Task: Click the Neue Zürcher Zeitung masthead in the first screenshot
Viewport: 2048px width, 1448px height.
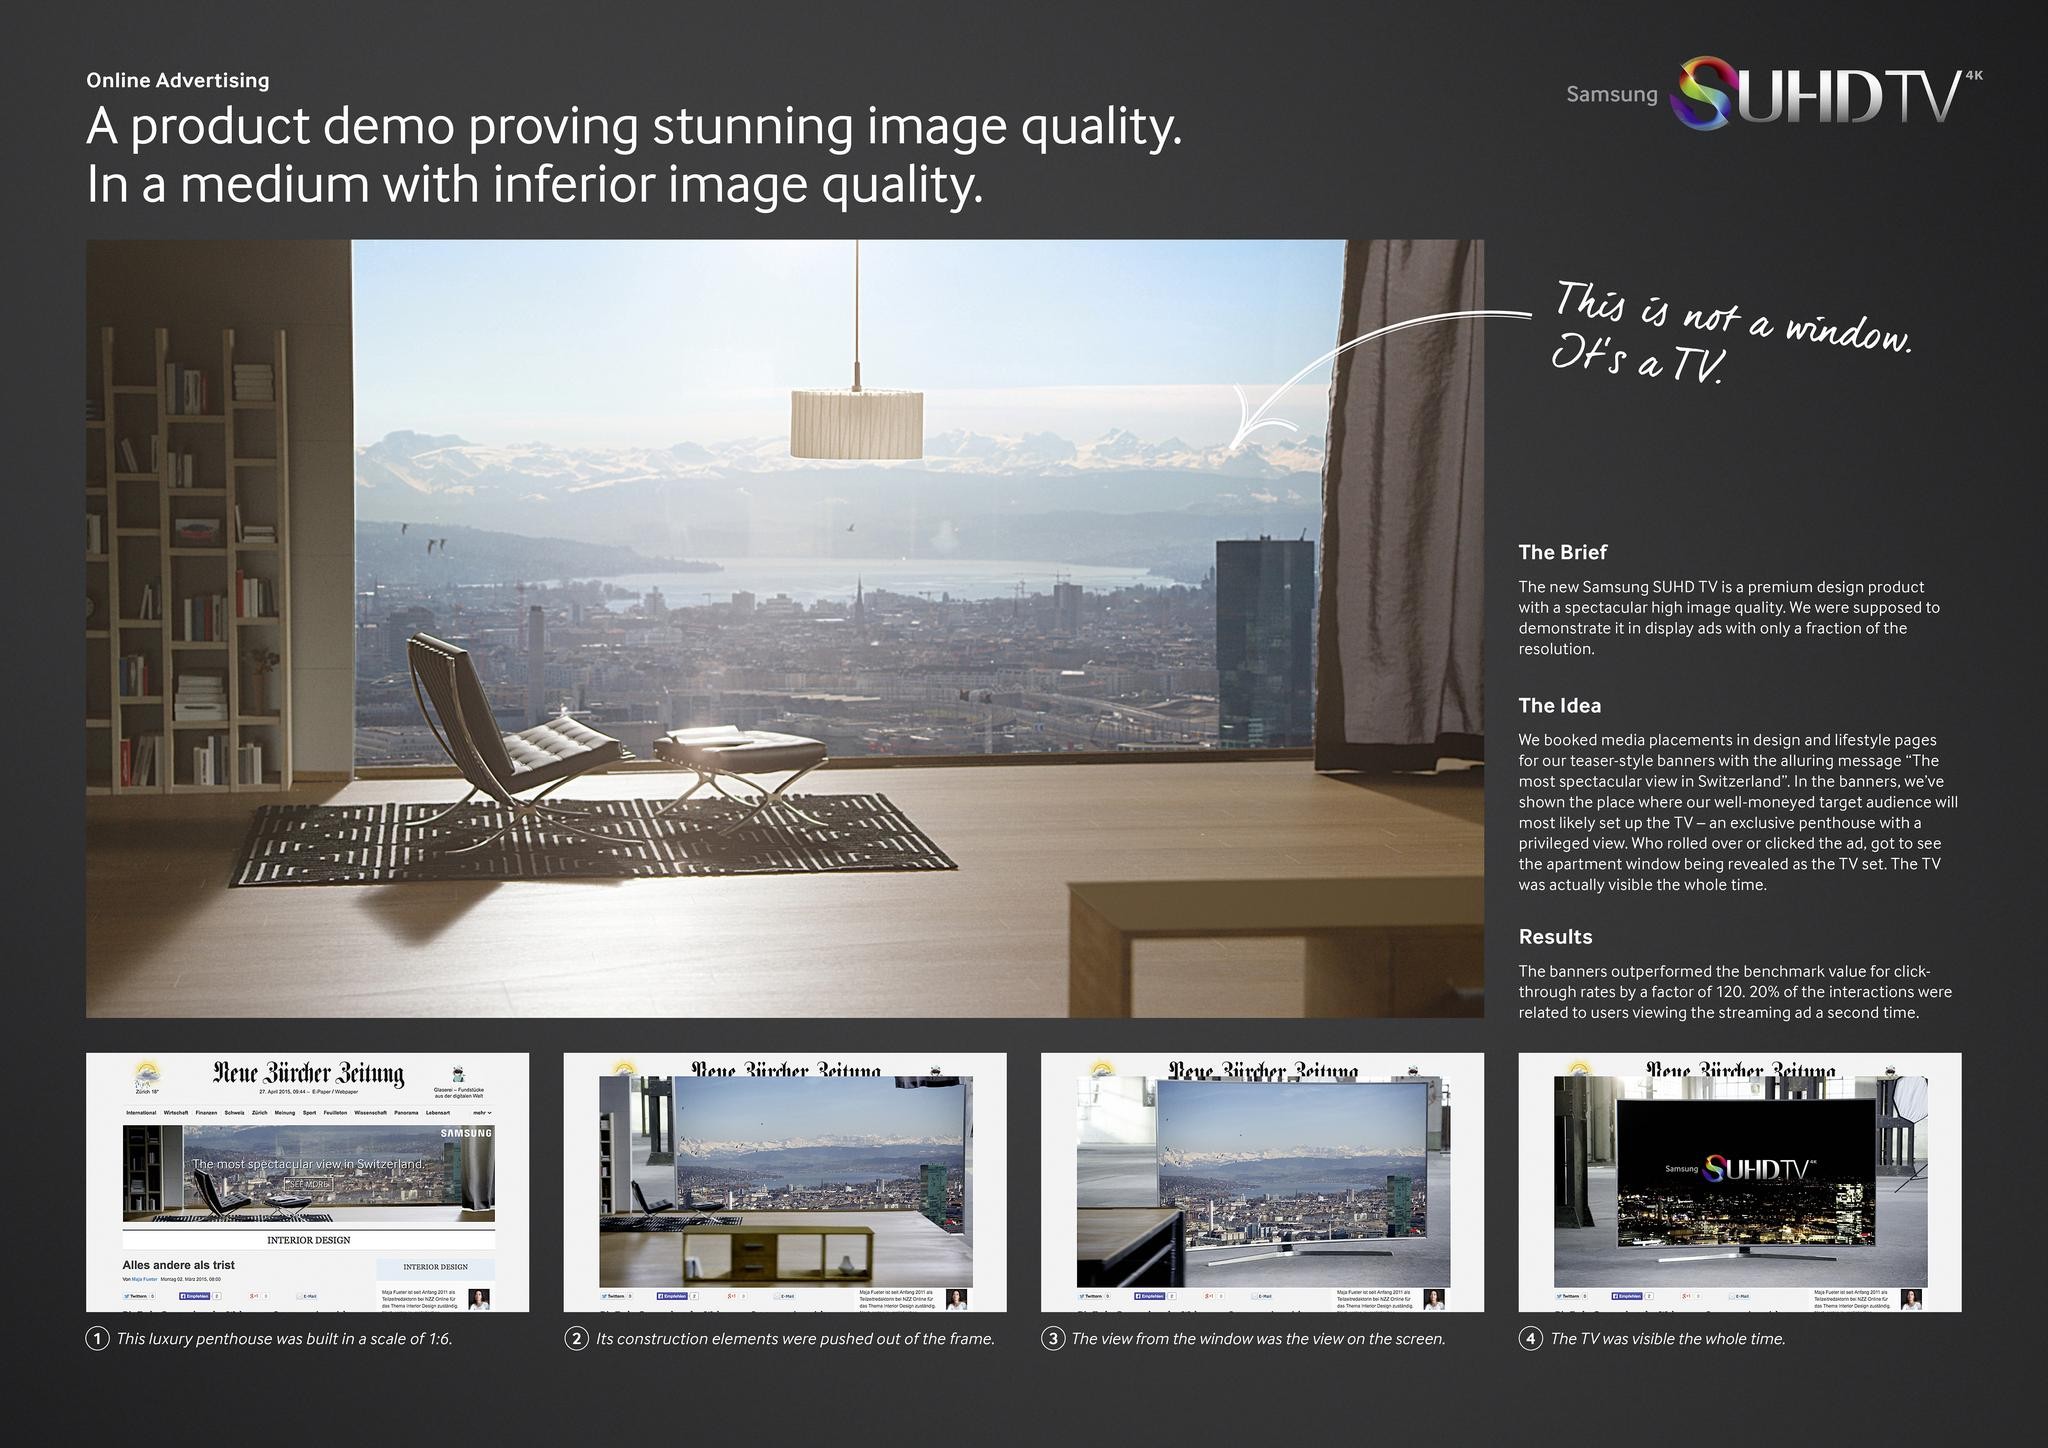Action: click(308, 1074)
